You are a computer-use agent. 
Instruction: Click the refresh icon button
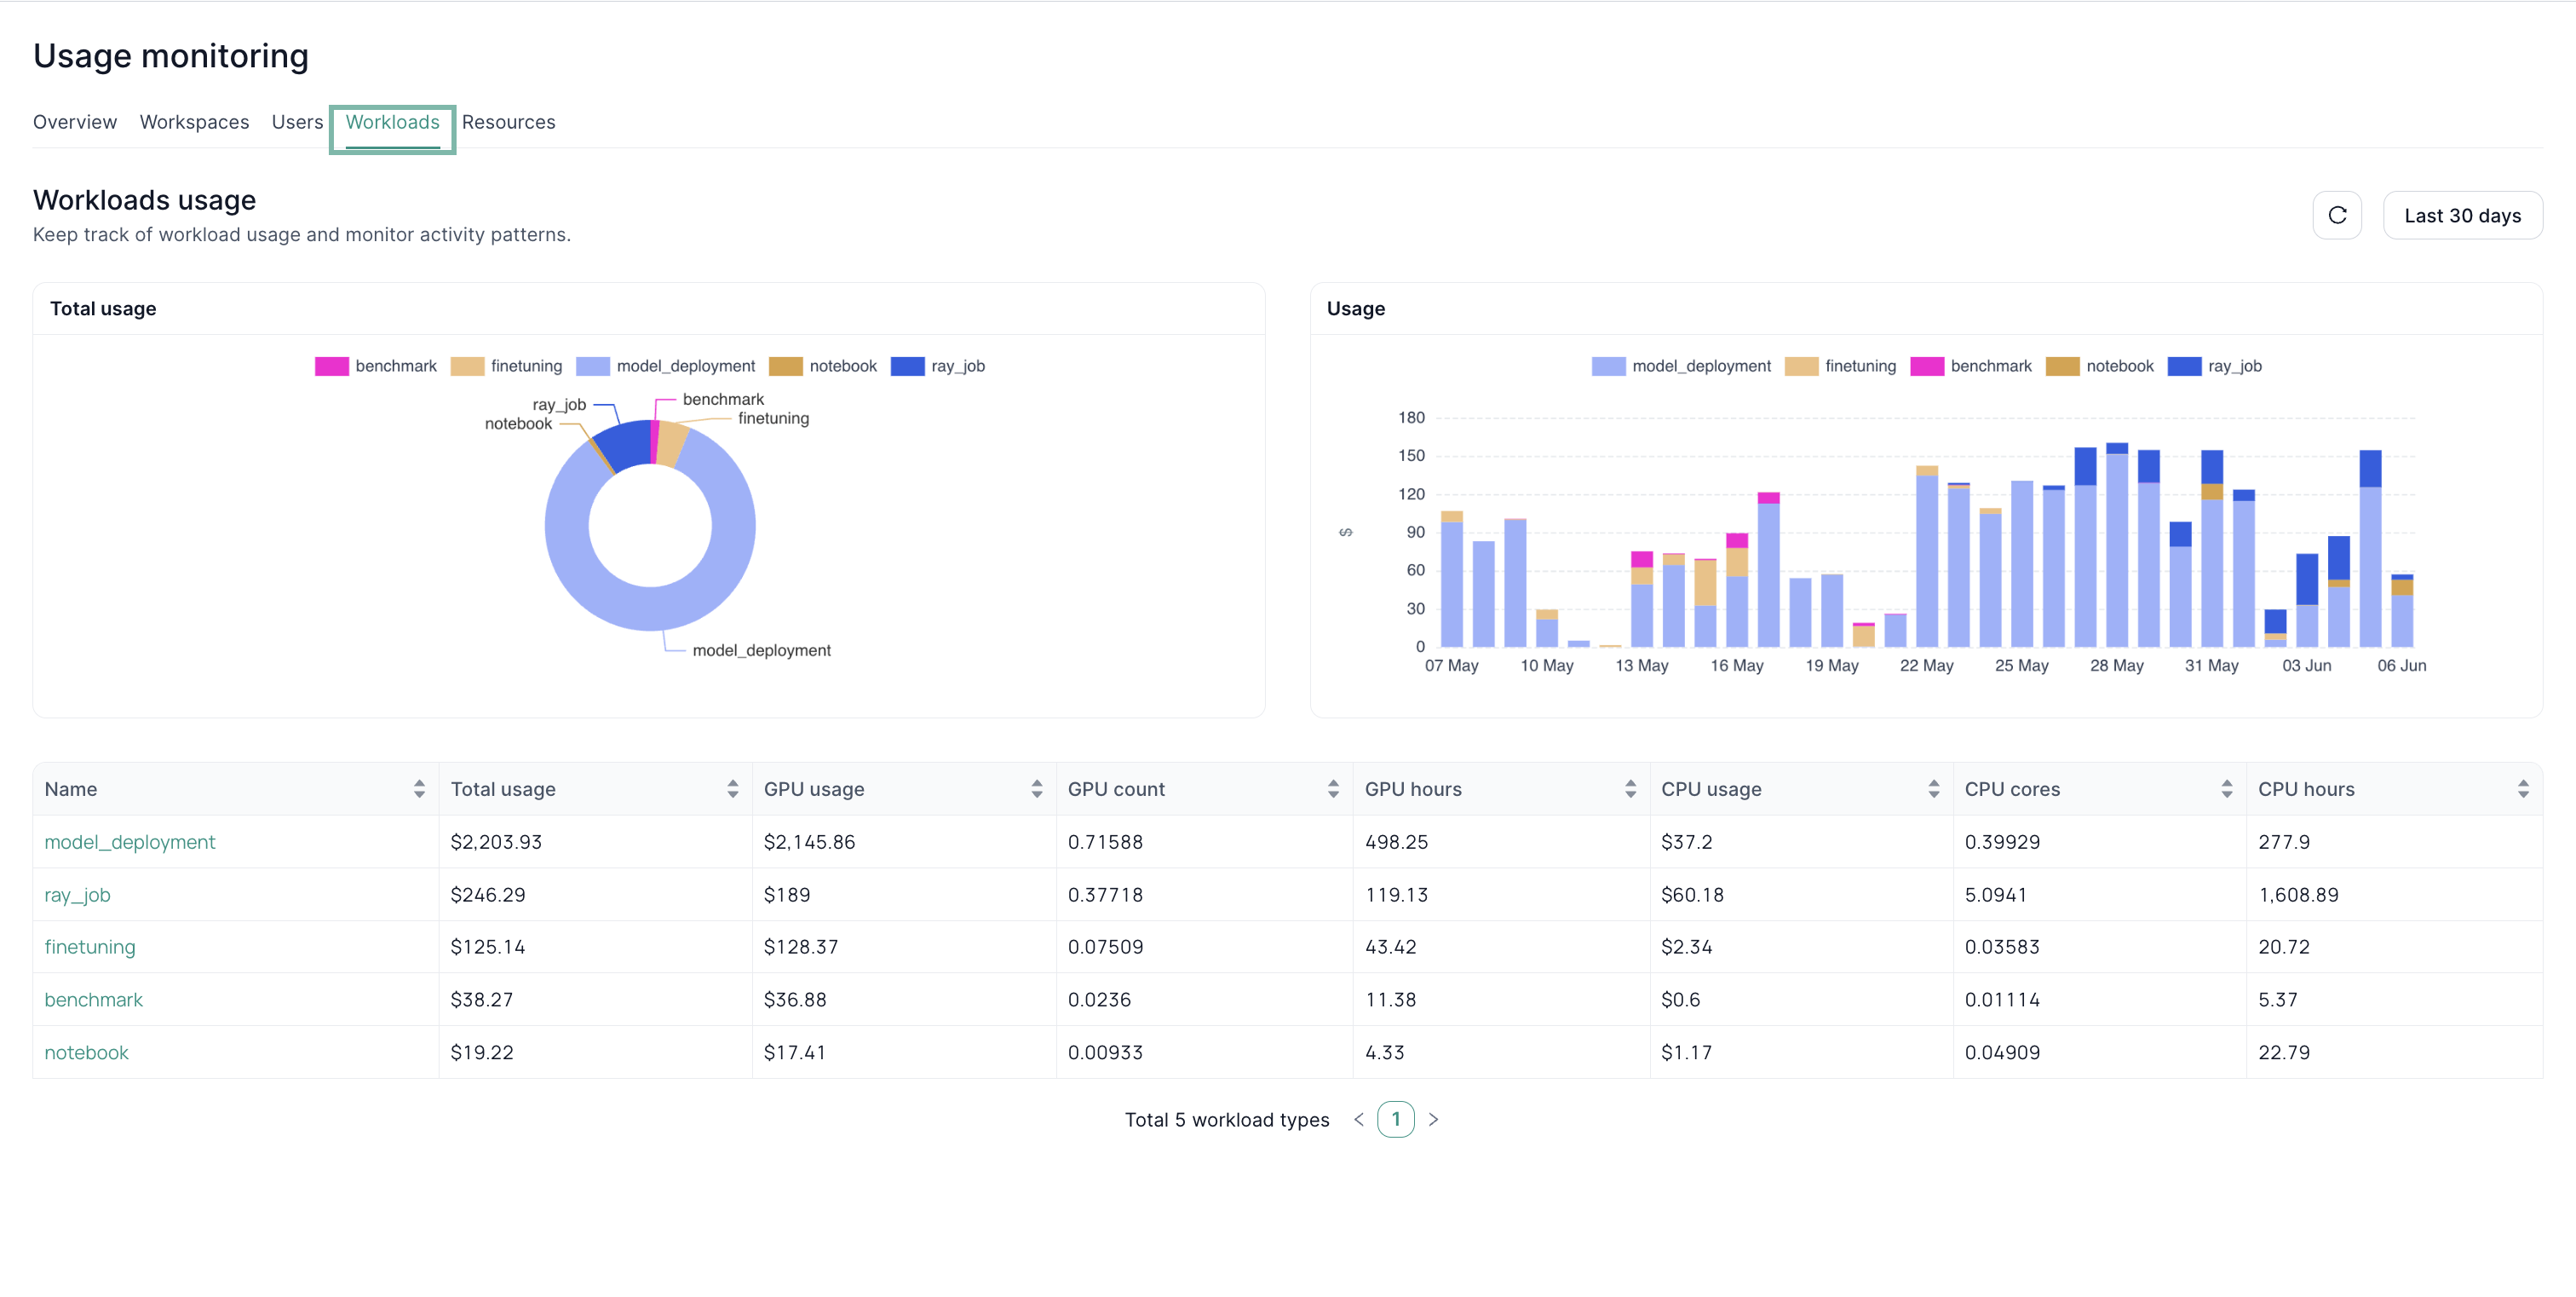point(2336,215)
